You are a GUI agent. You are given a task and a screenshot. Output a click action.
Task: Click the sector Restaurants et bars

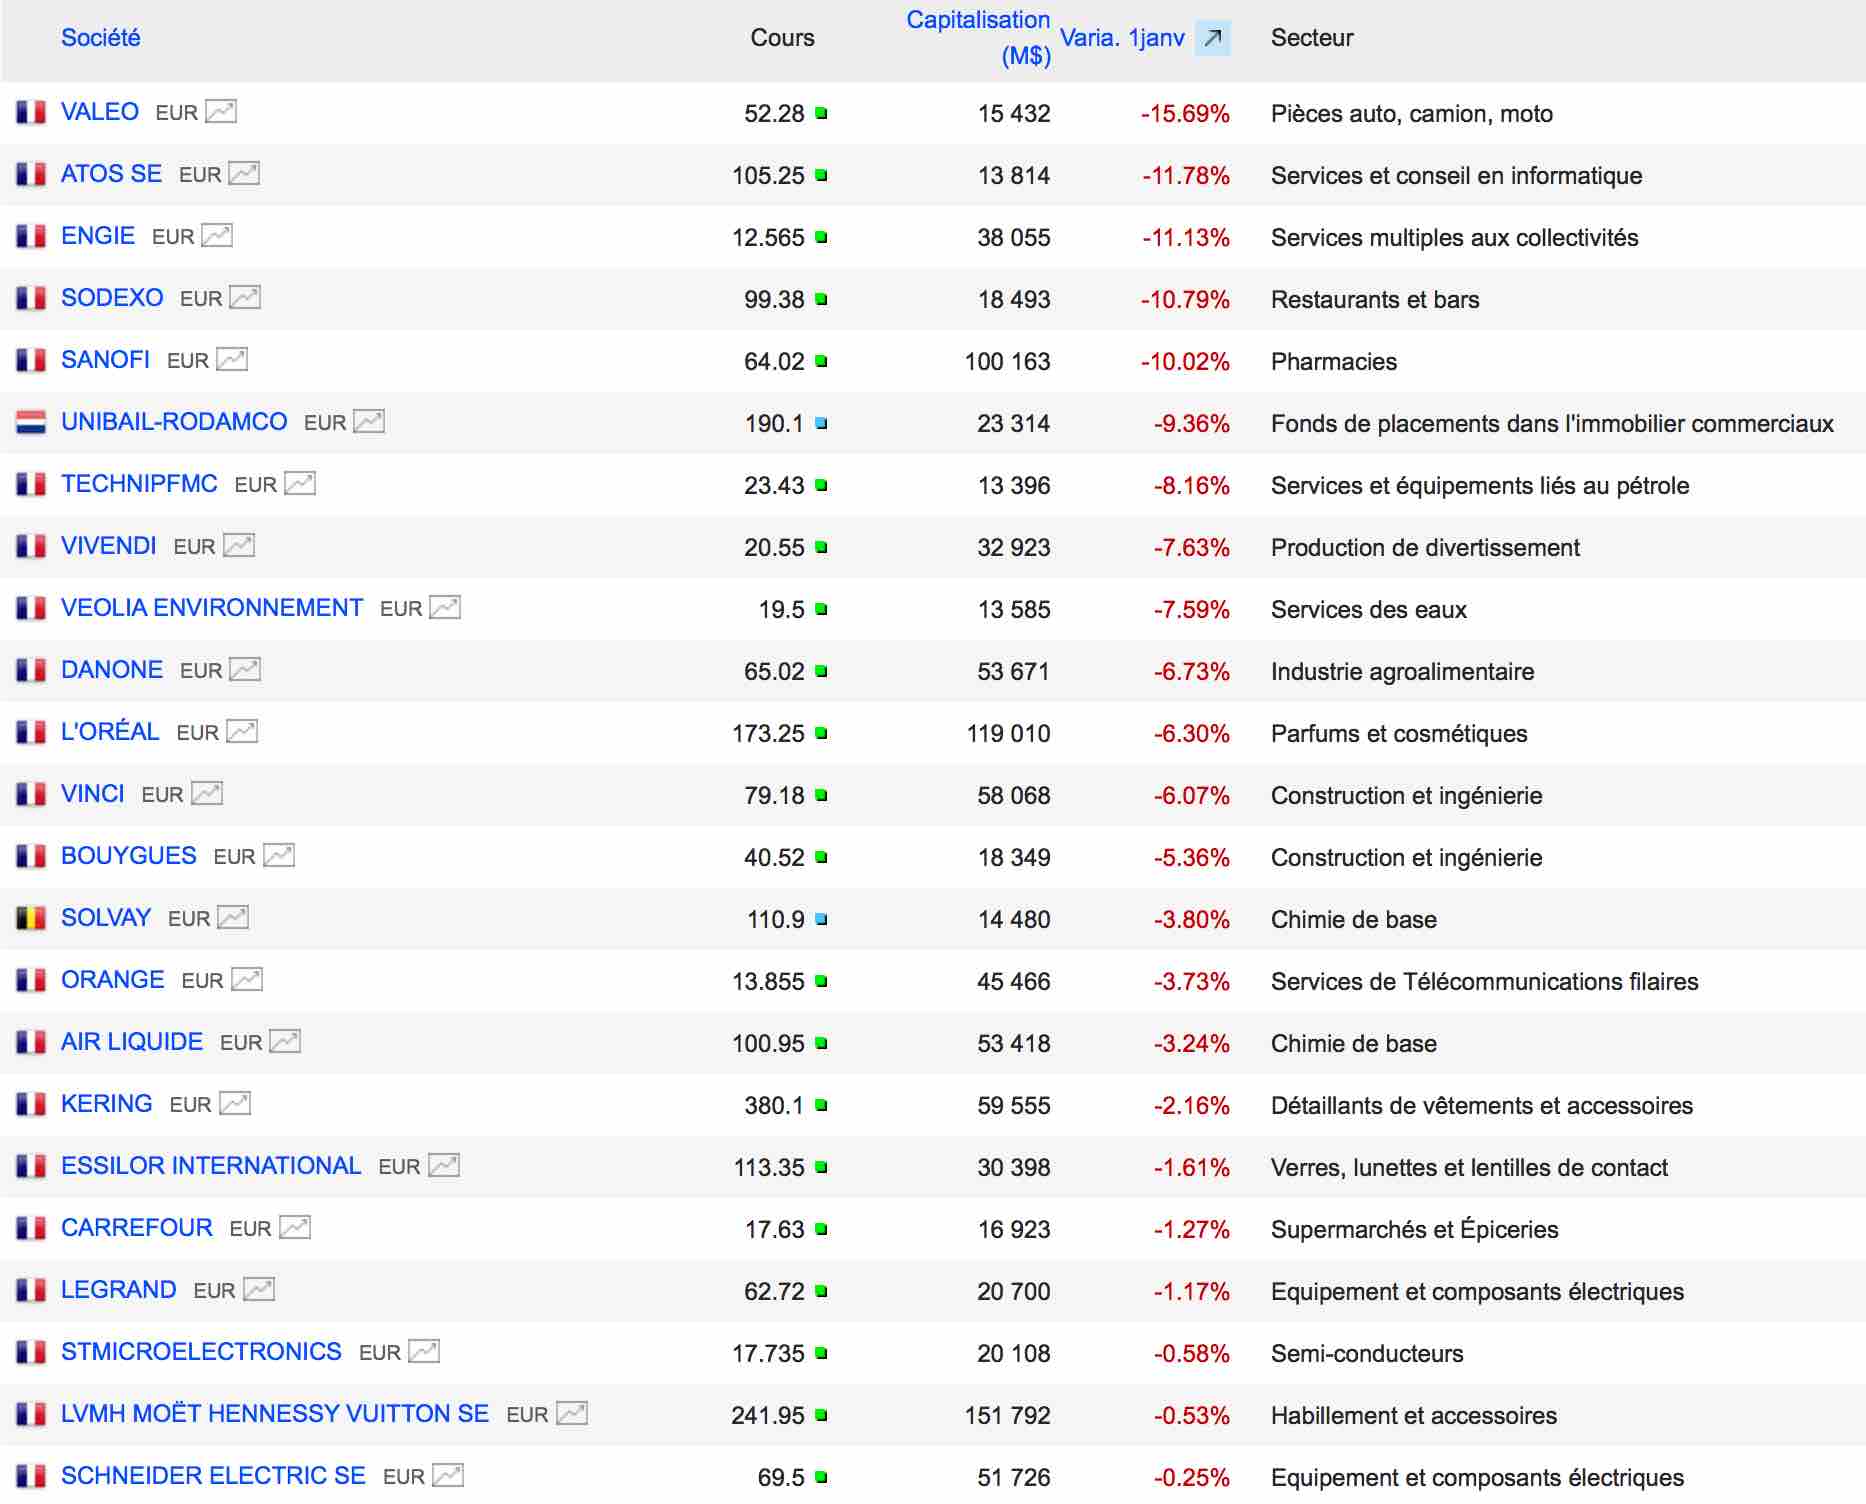(x=1375, y=299)
